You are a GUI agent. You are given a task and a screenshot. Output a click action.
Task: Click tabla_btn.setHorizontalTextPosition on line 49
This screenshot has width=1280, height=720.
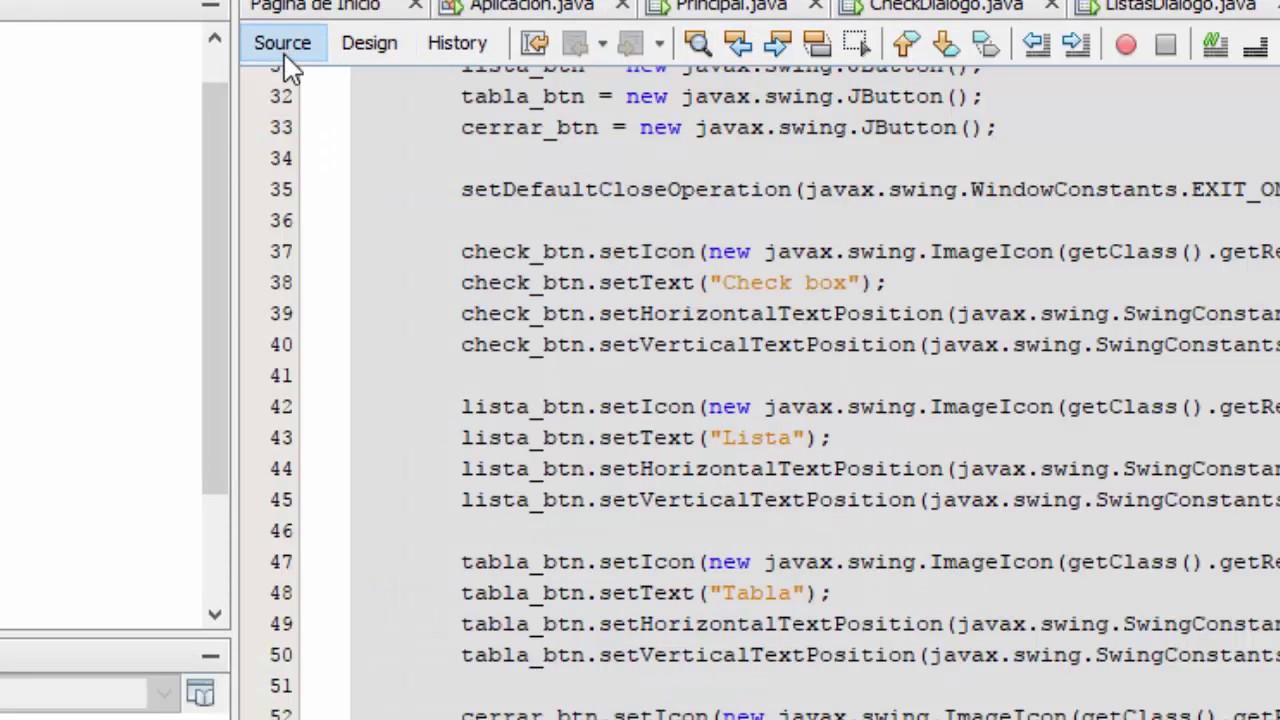coord(702,624)
